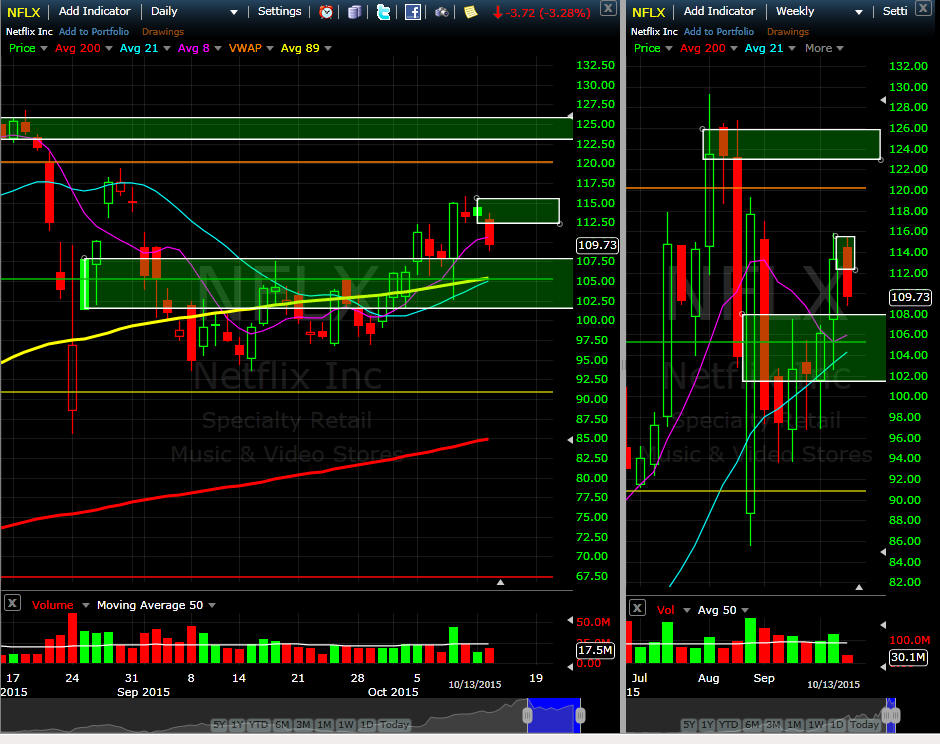This screenshot has width=940, height=744.
Task: Open daily Volume indicator dropdown
Action: pos(86,606)
